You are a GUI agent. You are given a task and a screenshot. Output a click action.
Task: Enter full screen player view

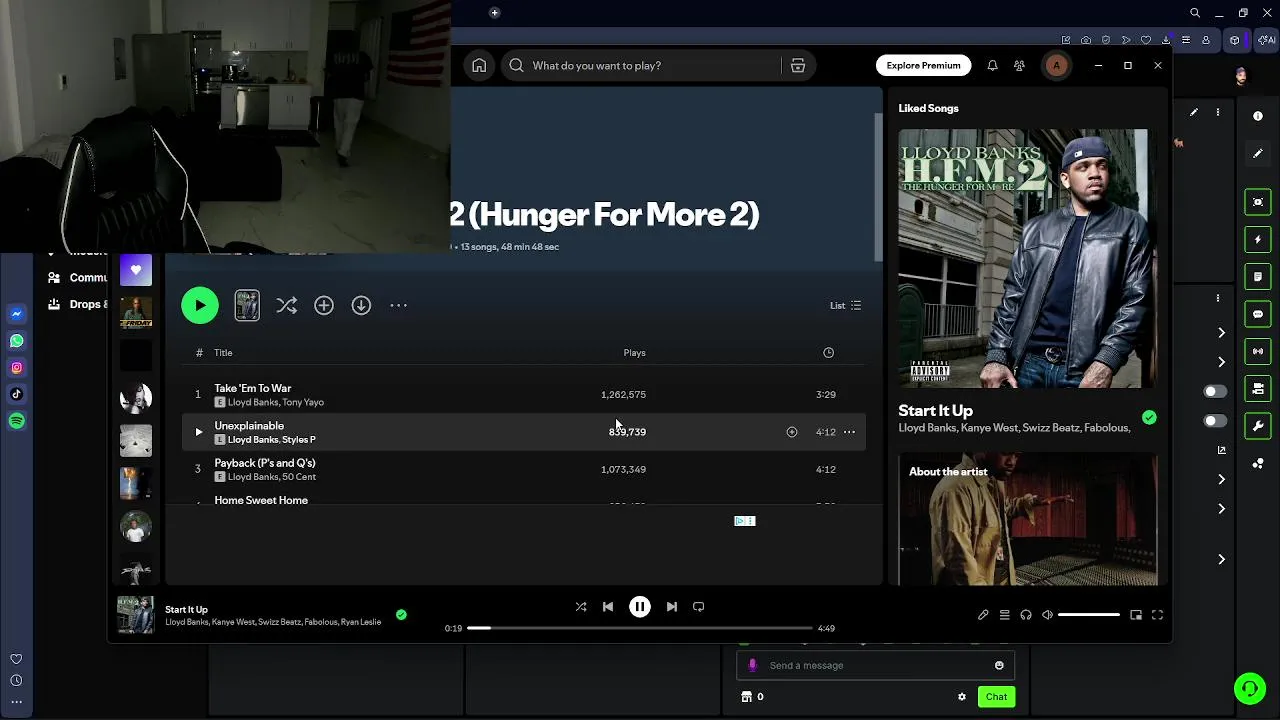click(x=1157, y=615)
